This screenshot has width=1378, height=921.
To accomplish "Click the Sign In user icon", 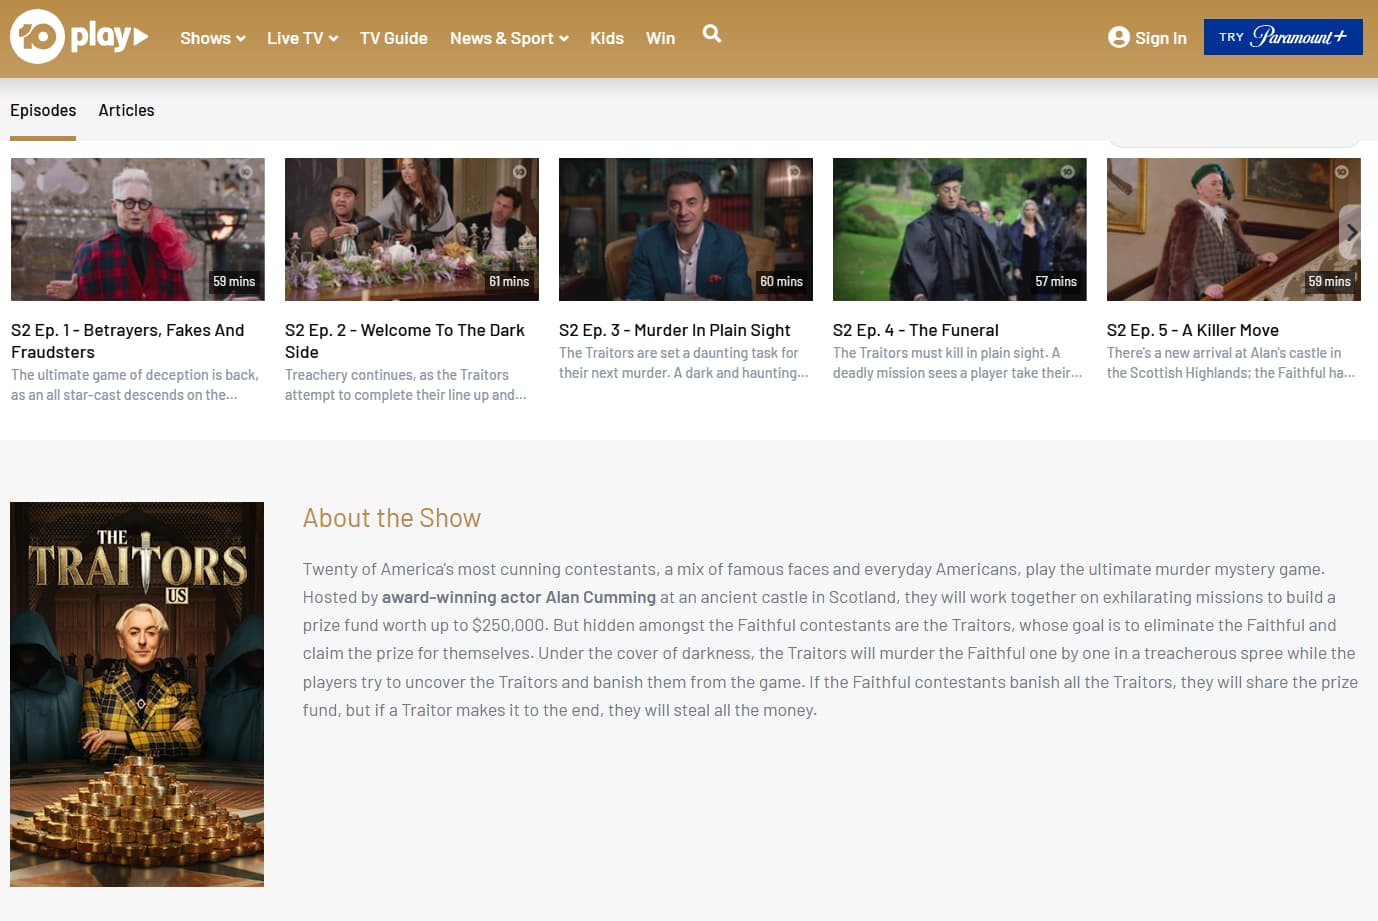I will (1119, 37).
